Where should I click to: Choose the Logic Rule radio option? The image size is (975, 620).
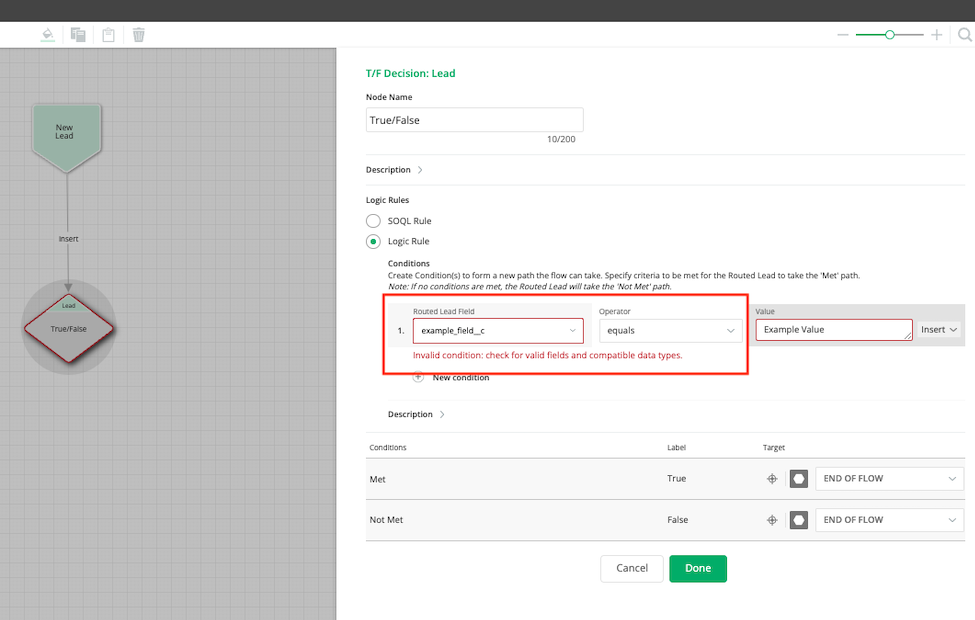[x=373, y=241]
